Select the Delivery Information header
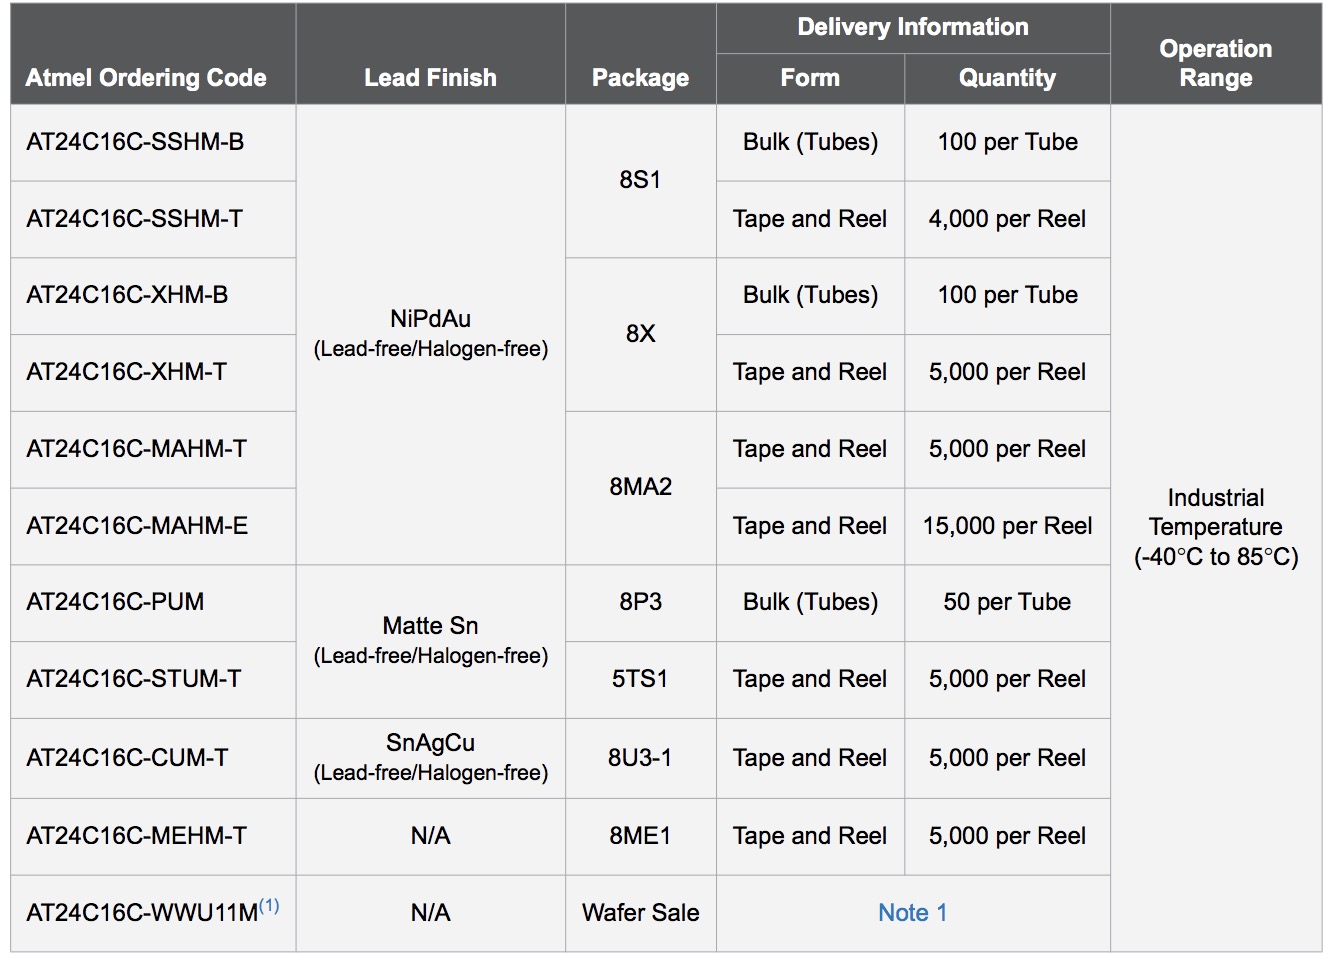 pos(913,27)
